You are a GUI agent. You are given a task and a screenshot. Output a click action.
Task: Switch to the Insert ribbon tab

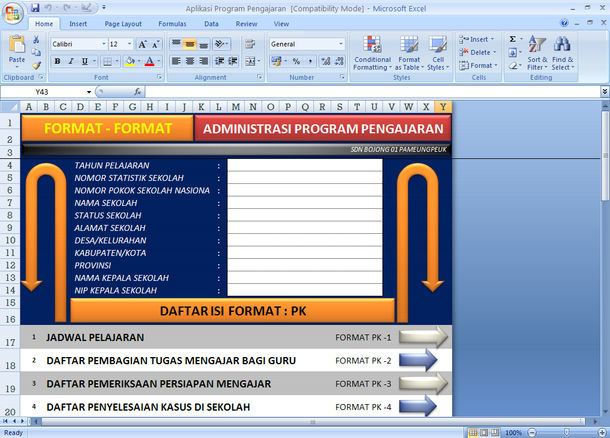(x=78, y=24)
